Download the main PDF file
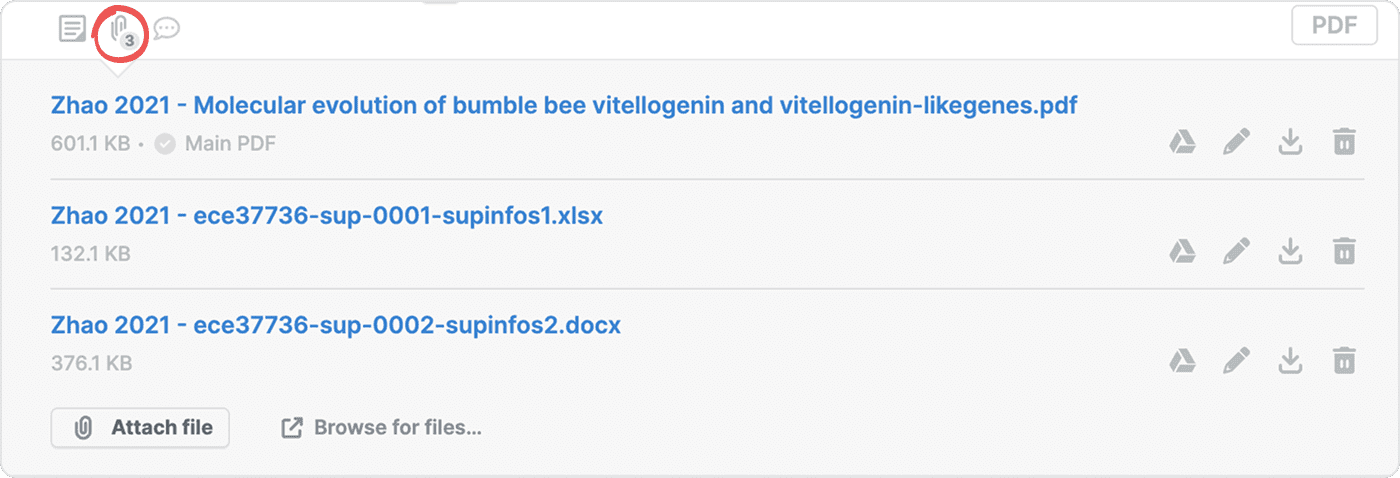This screenshot has width=1400, height=478. click(1291, 142)
